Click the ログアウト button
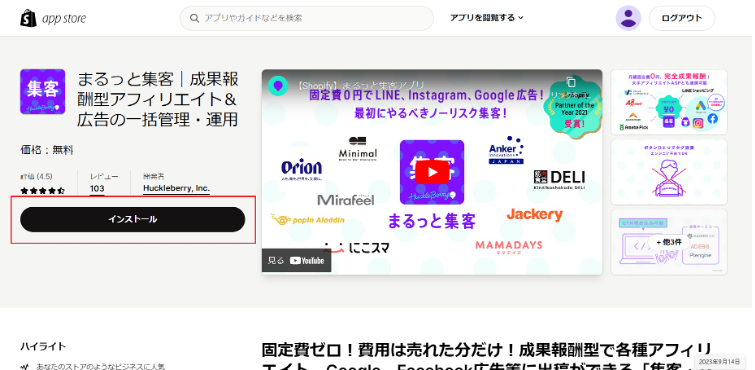The image size is (755, 370). click(x=681, y=18)
